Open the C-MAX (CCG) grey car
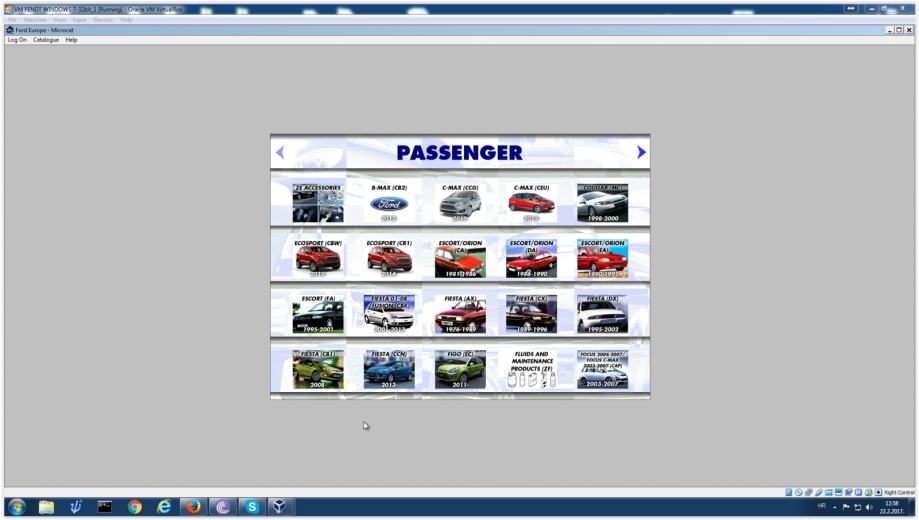This screenshot has height=520, width=919. pyautogui.click(x=460, y=203)
